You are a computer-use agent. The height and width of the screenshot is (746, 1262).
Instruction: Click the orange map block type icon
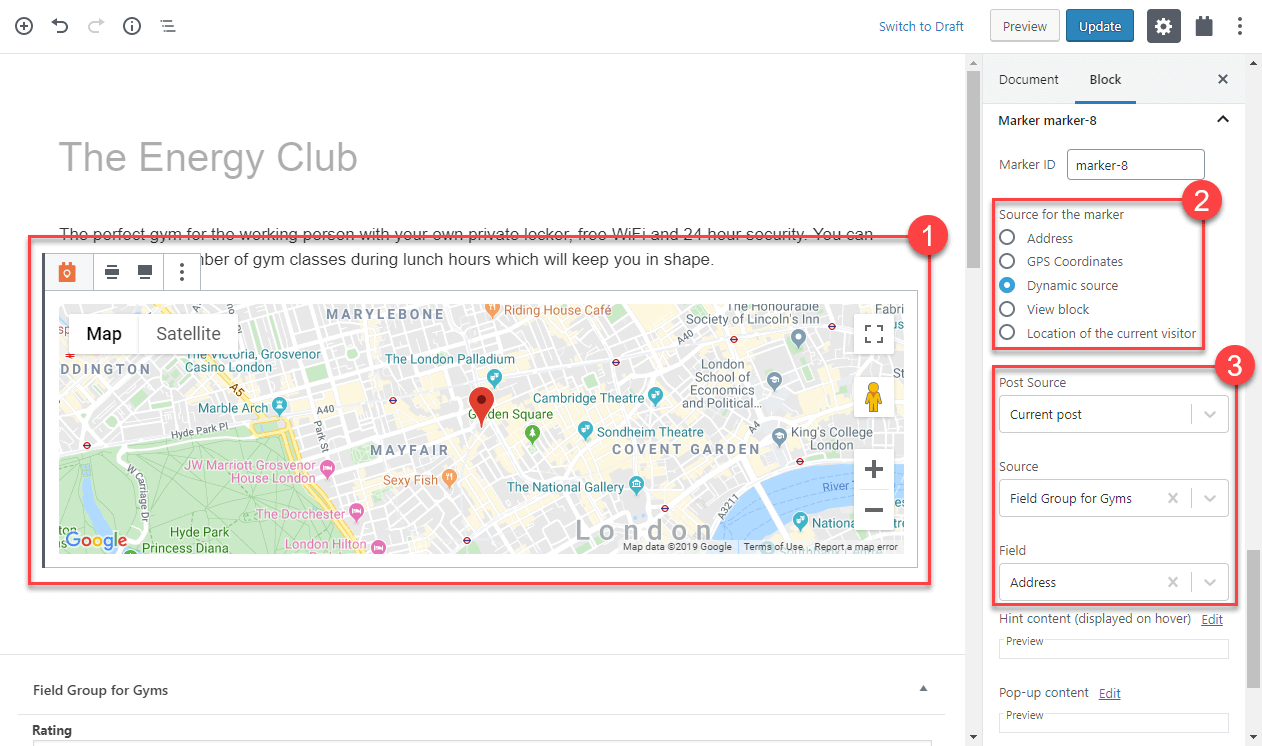pos(67,272)
